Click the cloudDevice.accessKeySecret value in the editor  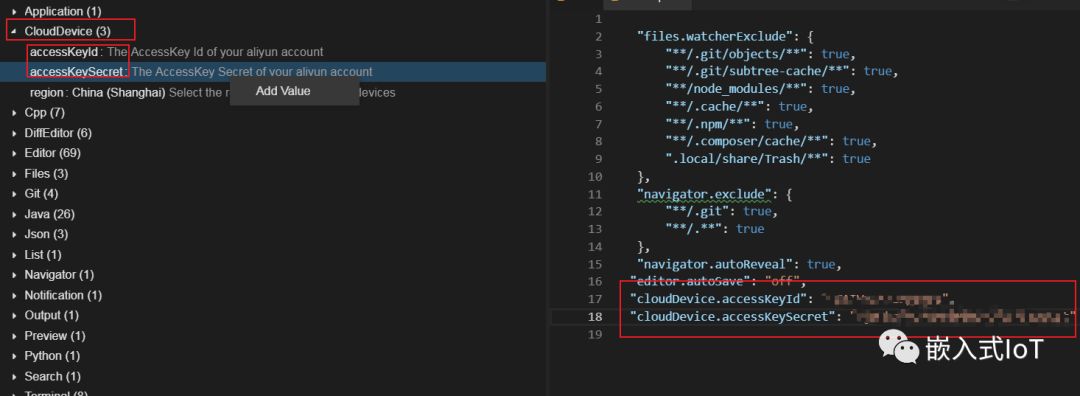coord(962,317)
